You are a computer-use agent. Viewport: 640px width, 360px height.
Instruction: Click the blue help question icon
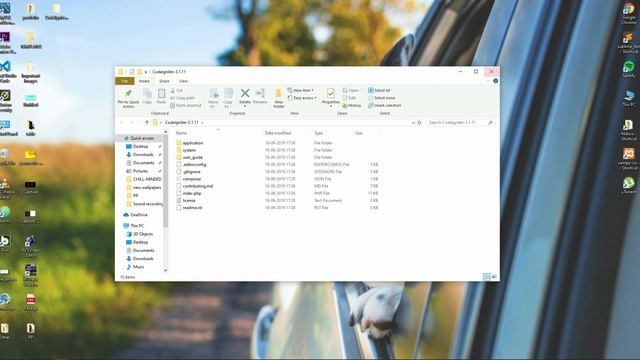tap(496, 81)
